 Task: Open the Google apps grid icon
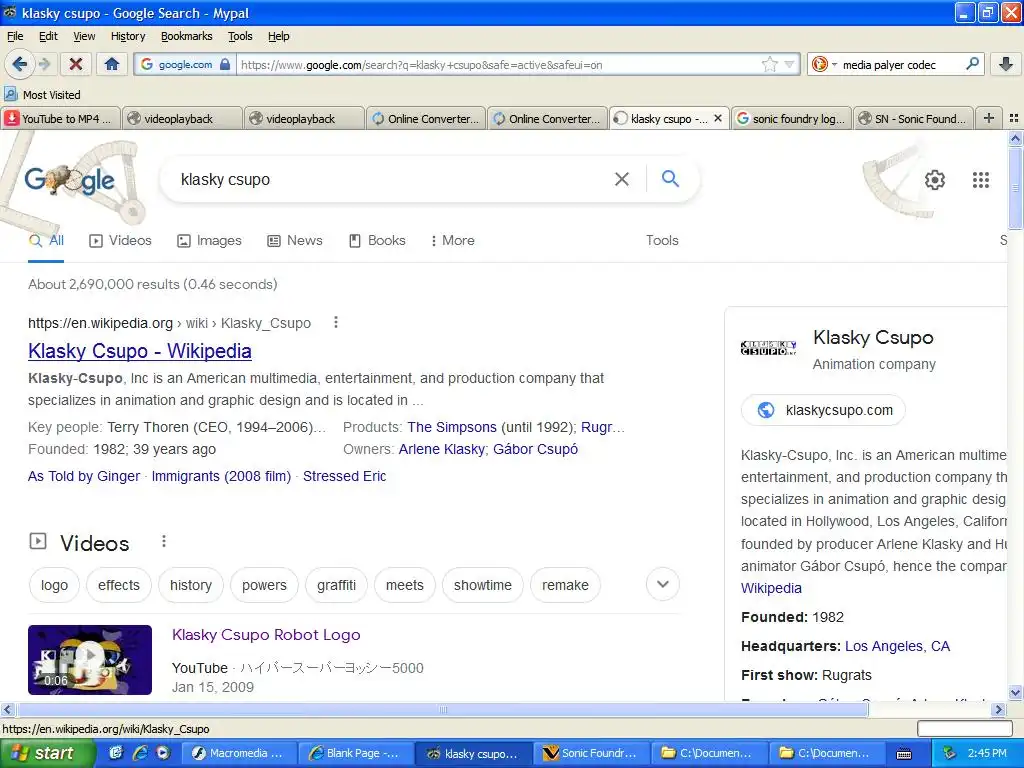tap(981, 180)
